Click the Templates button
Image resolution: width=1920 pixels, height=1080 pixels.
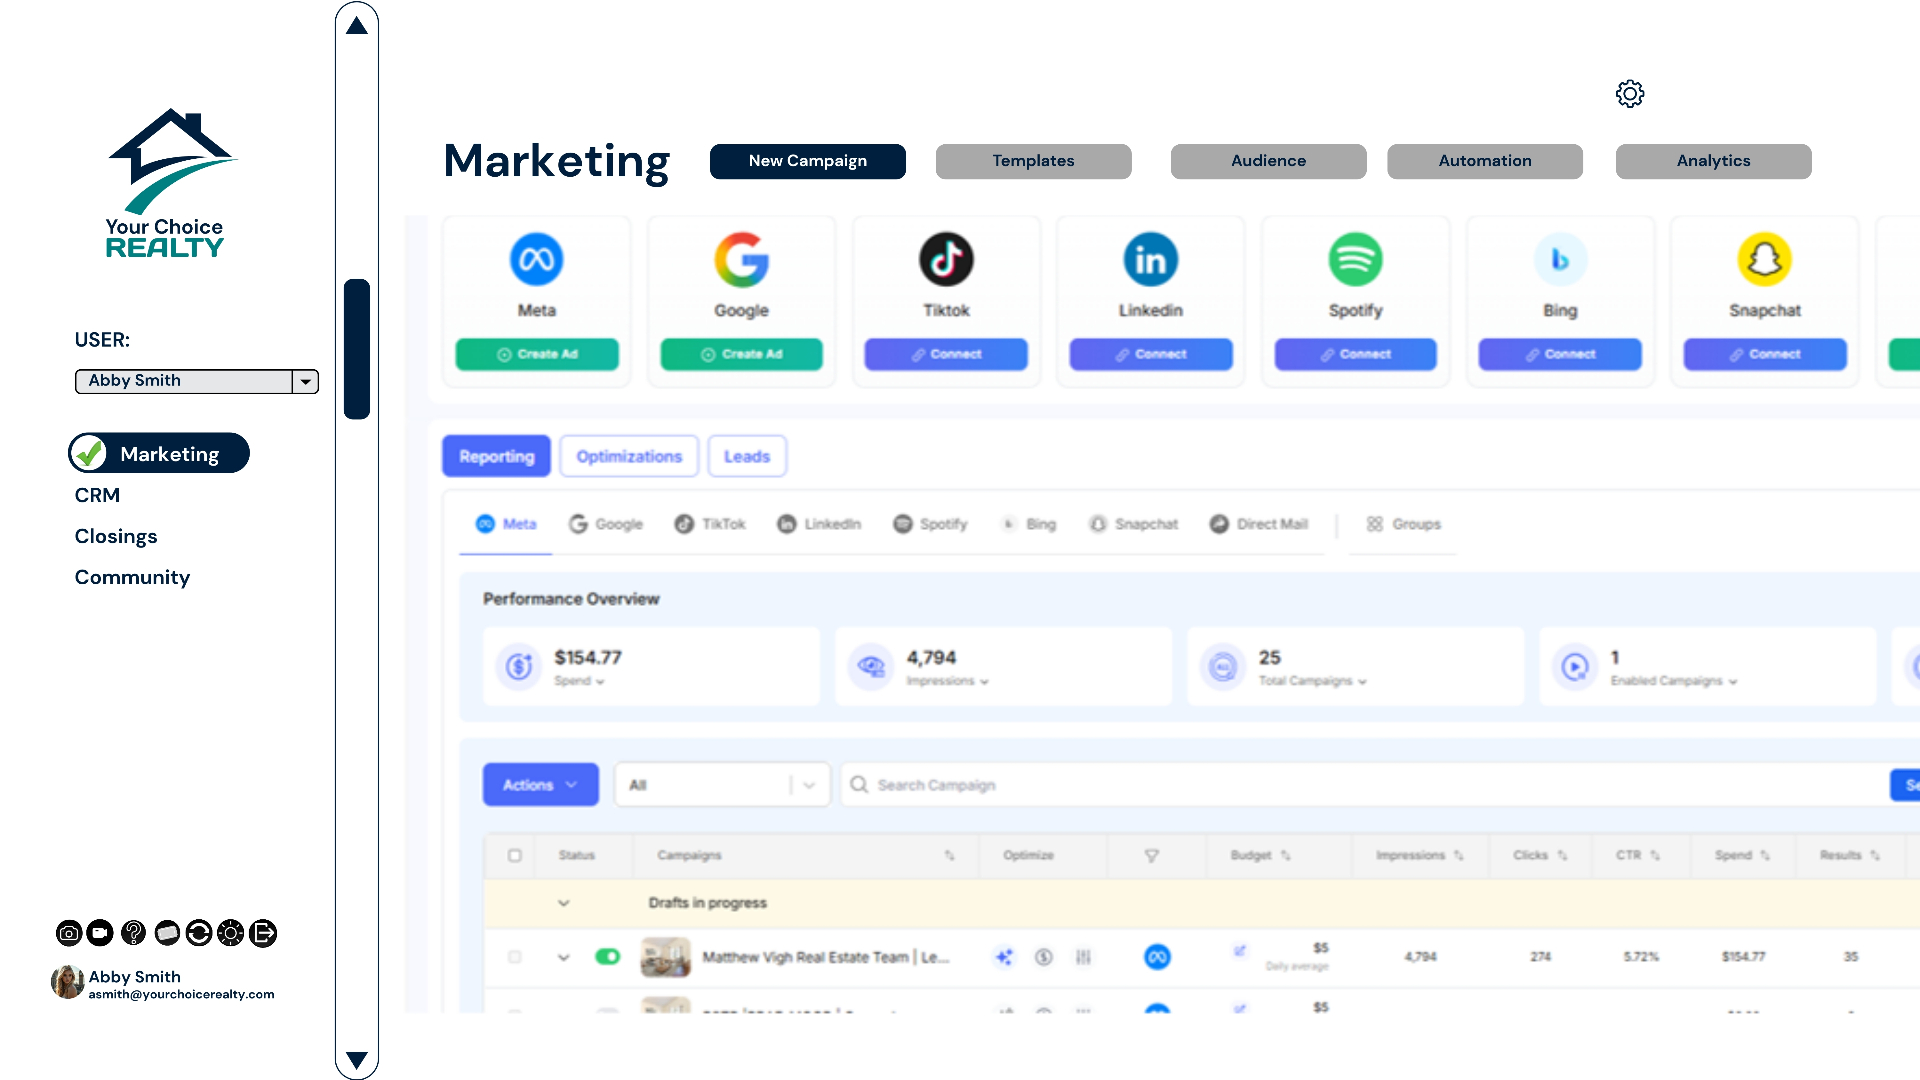click(x=1034, y=161)
